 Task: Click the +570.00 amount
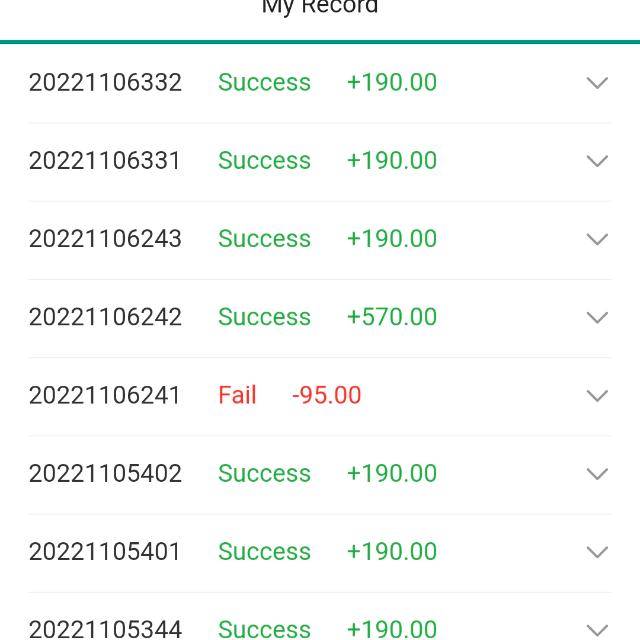click(392, 317)
